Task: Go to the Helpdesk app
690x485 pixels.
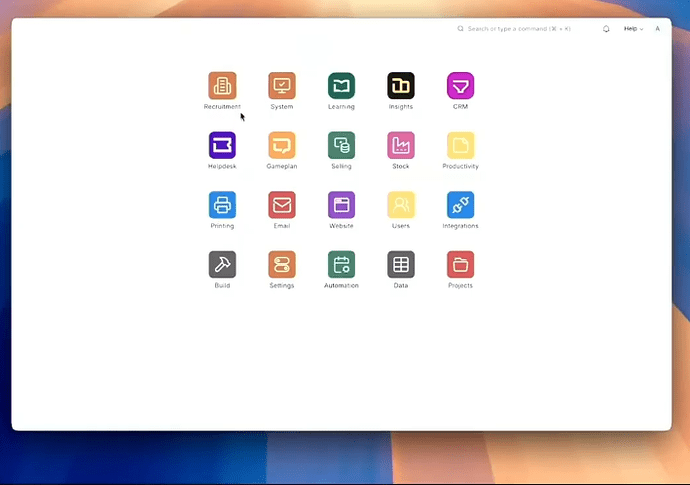Action: click(x=222, y=146)
